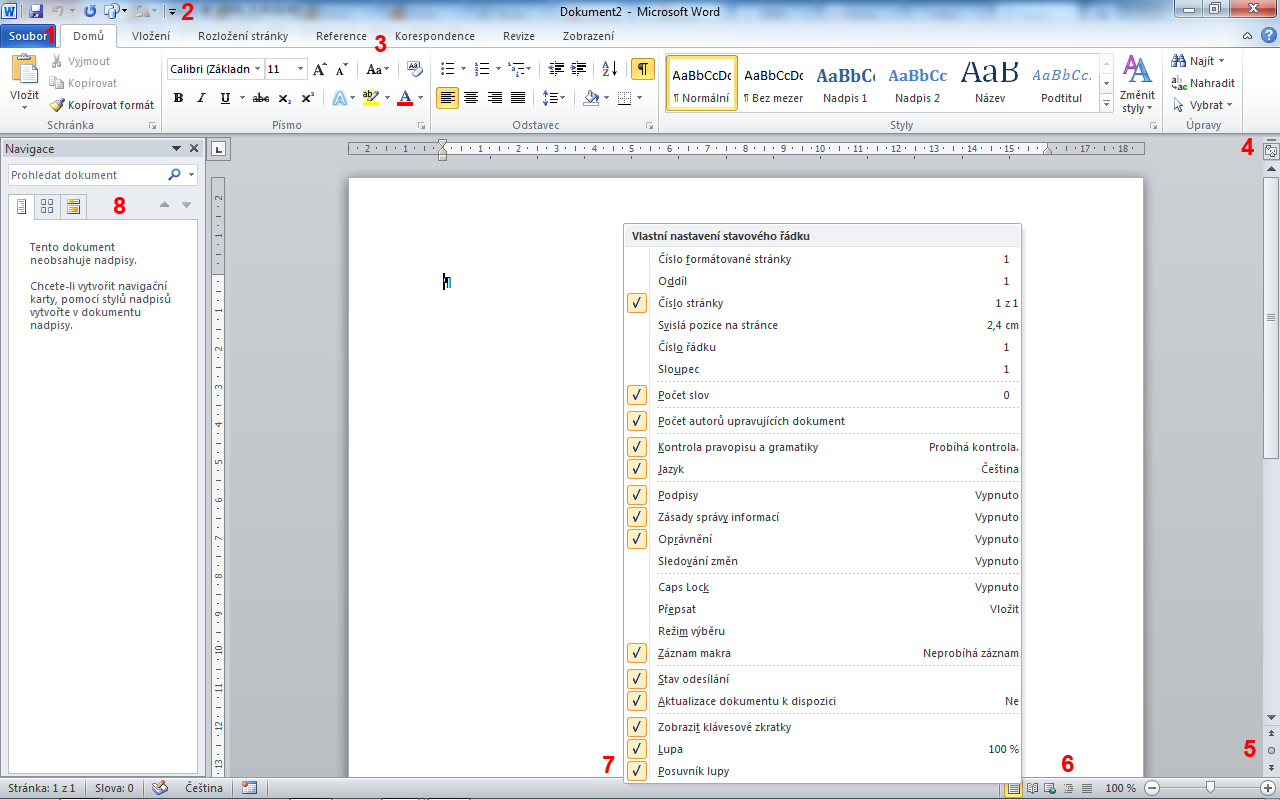Start a bulleted list
Image resolution: width=1280 pixels, height=800 pixels.
click(447, 69)
